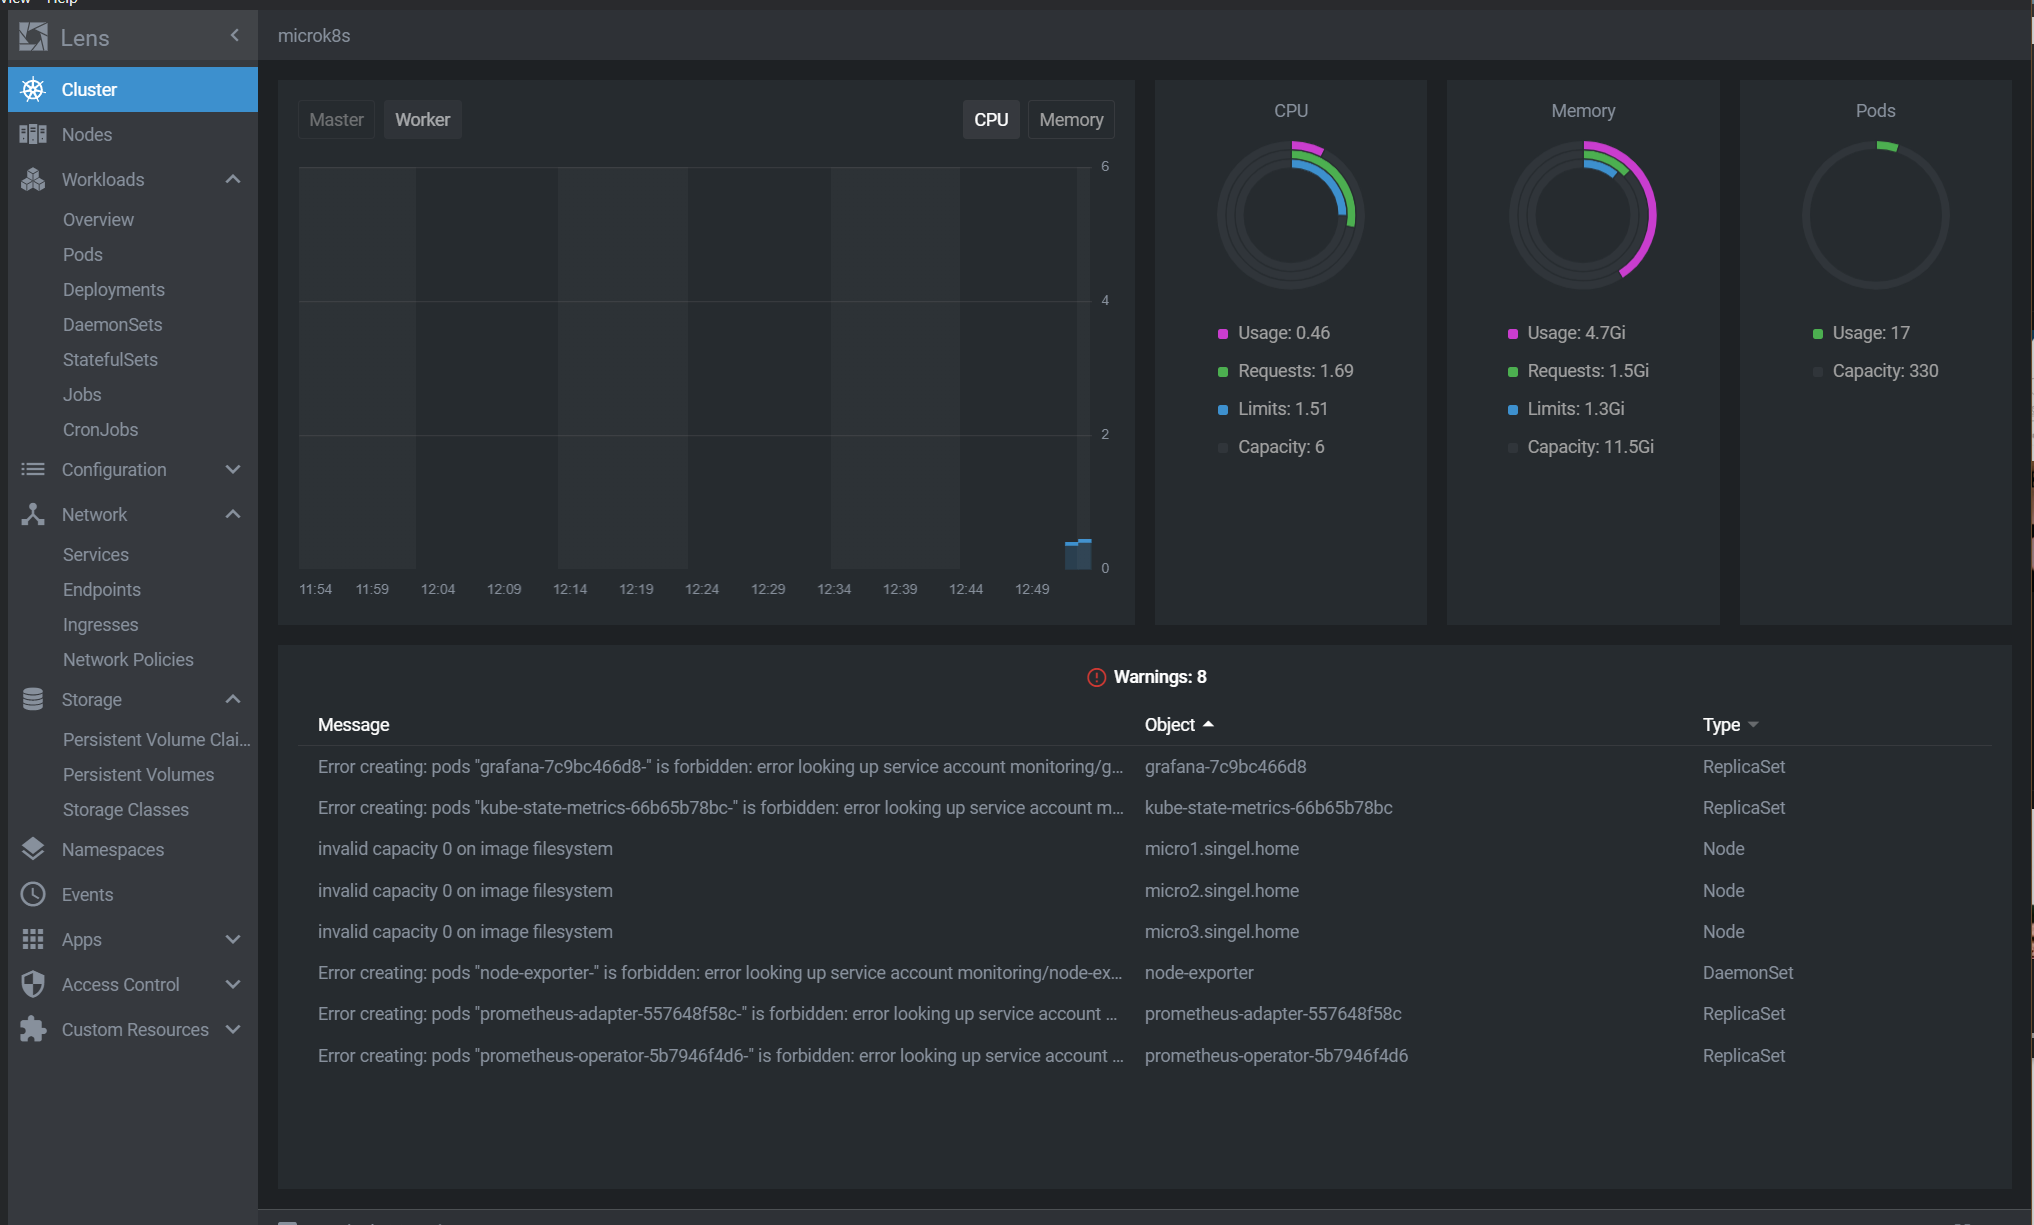This screenshot has height=1225, width=2034.
Task: Click the Lens logo icon
Action: [33, 37]
